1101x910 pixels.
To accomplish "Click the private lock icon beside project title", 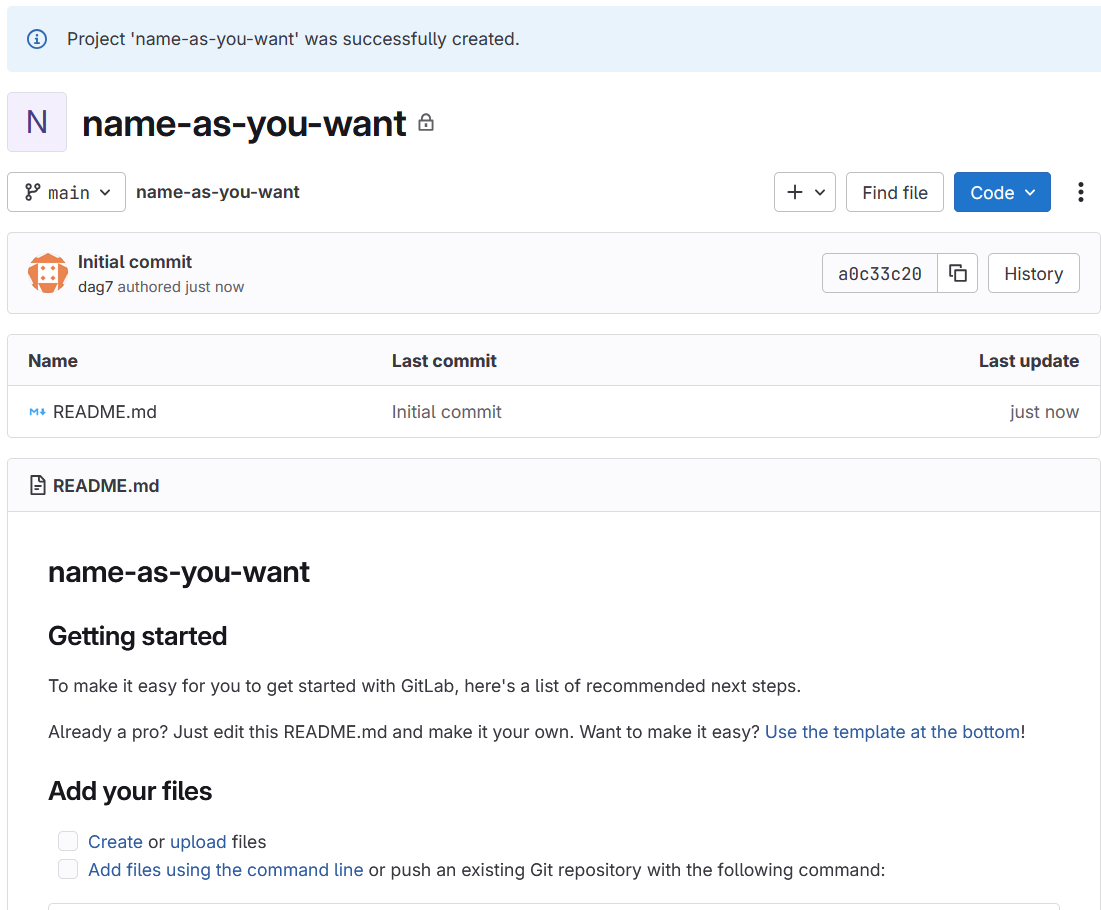I will [x=426, y=123].
